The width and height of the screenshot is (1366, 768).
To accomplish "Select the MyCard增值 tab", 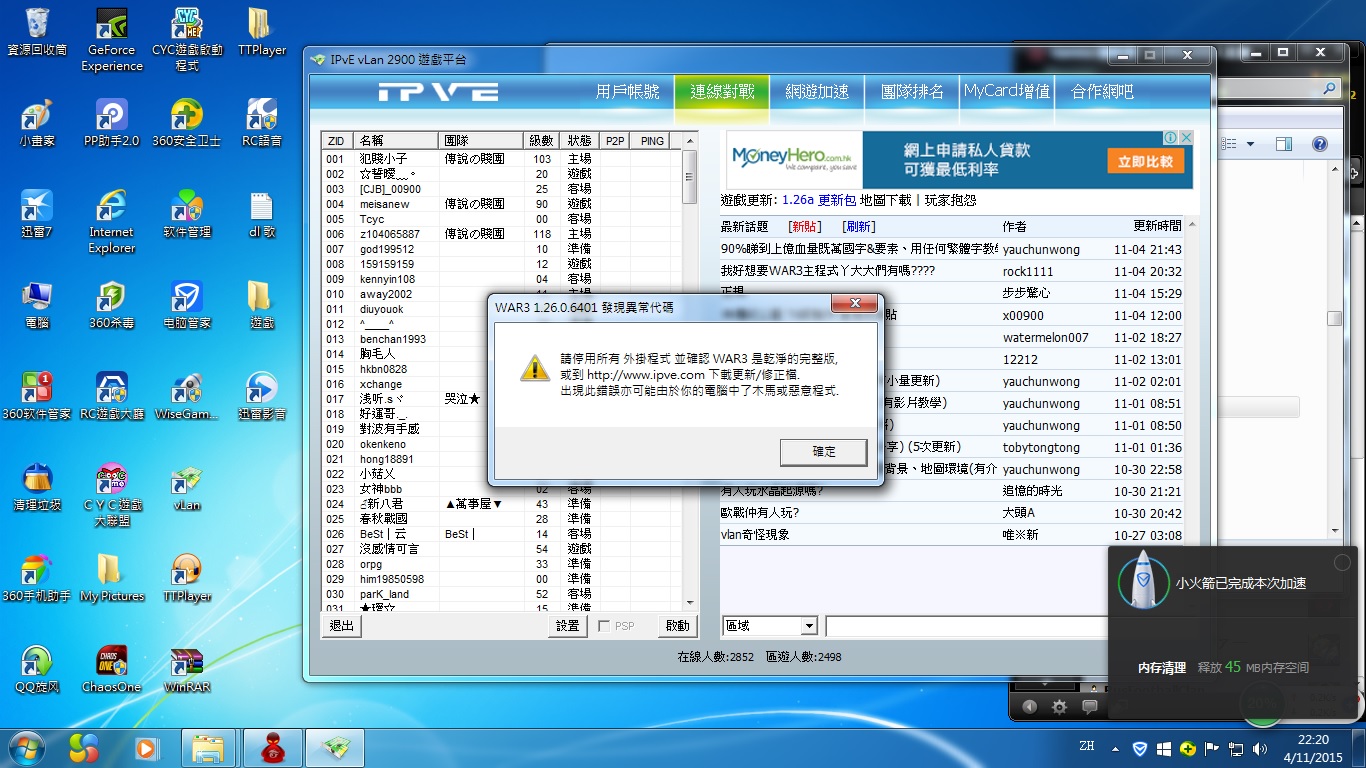I will [x=1007, y=92].
